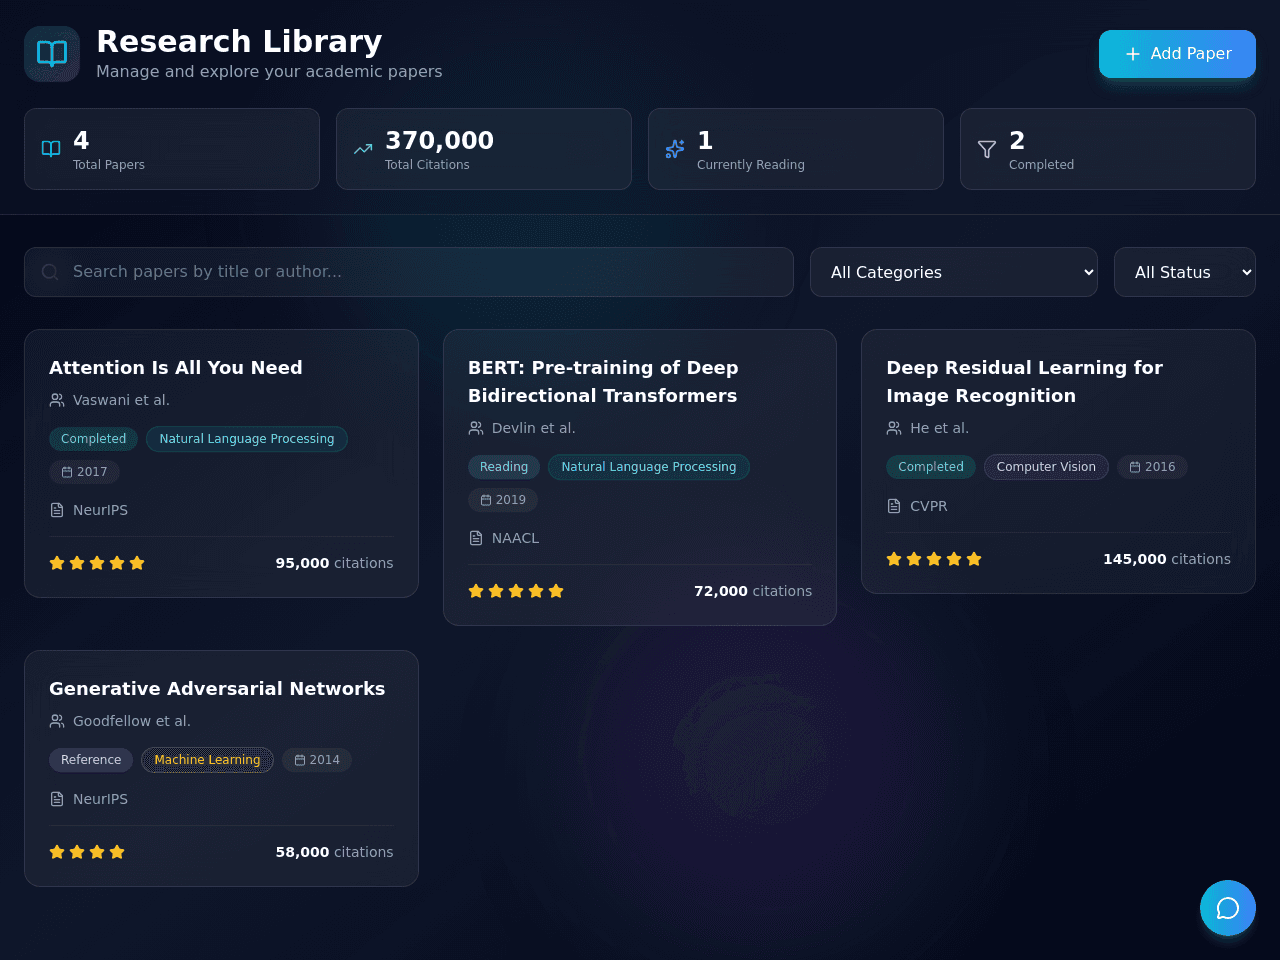Focus the search papers input field
Viewport: 1280px width, 960px height.
point(409,272)
